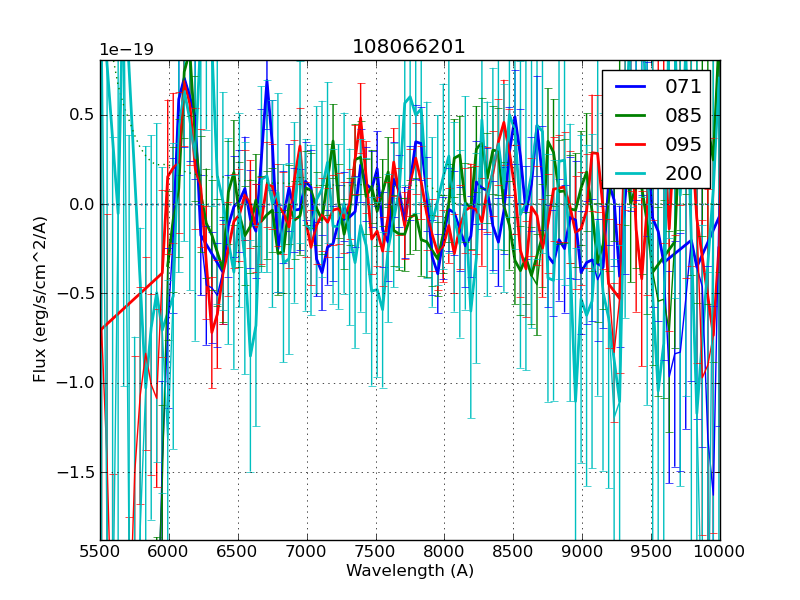Select the 085 legend label
Screen dimensions: 800x600
(x=683, y=115)
